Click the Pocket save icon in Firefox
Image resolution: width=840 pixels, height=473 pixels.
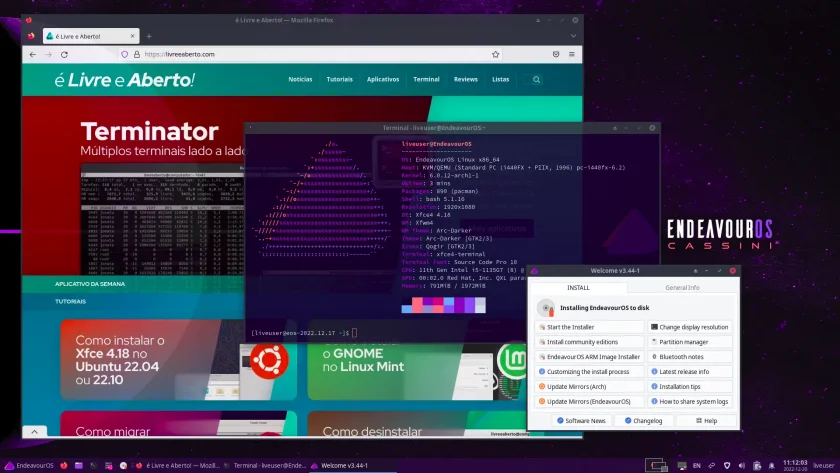click(556, 54)
